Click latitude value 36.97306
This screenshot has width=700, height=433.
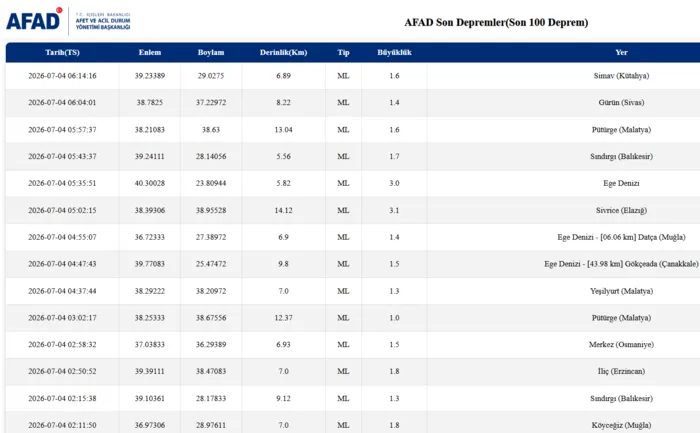150,425
